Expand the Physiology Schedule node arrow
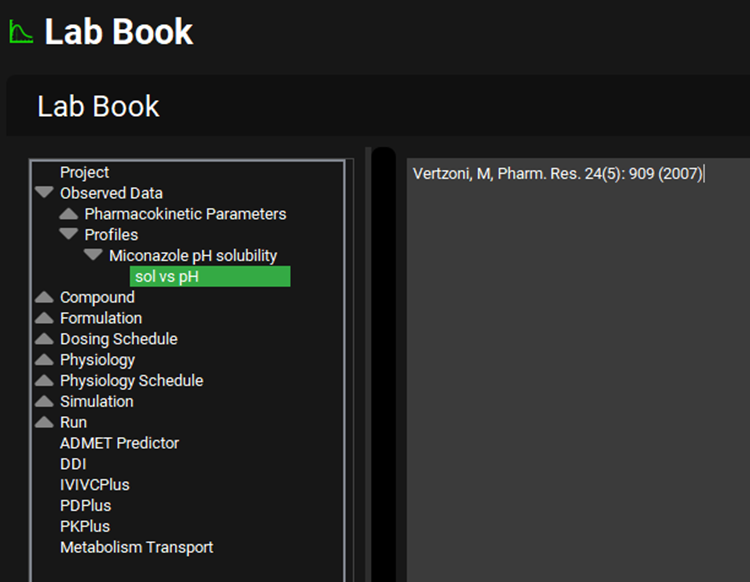The image size is (750, 582). [44, 381]
